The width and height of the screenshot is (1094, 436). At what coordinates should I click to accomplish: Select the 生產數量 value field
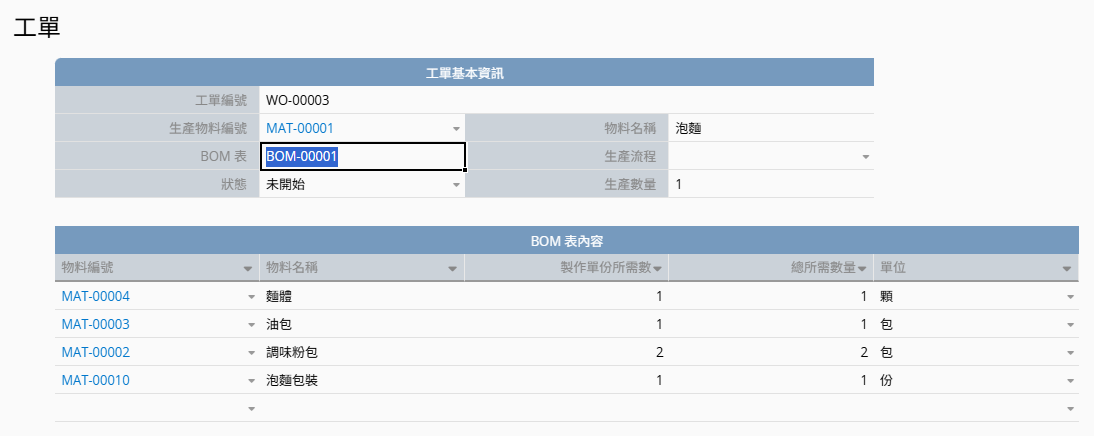point(770,185)
